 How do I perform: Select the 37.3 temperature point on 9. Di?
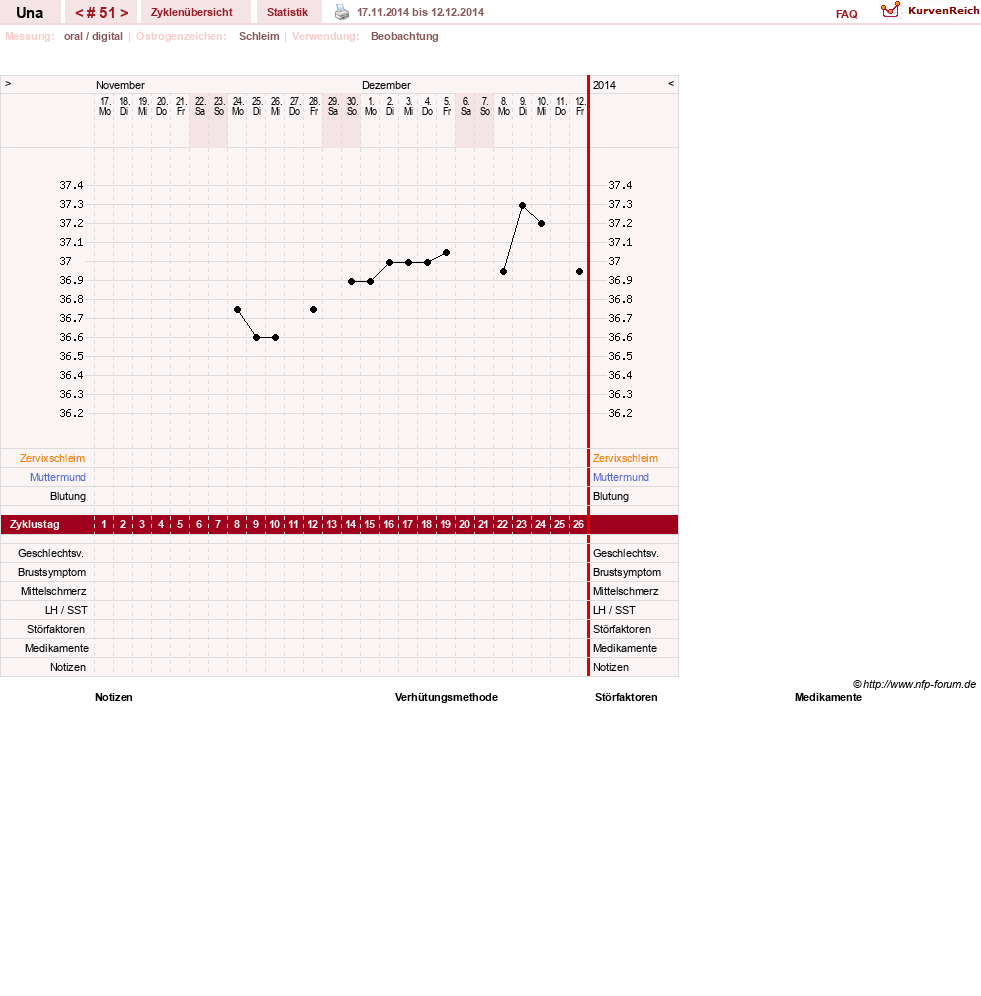[522, 205]
